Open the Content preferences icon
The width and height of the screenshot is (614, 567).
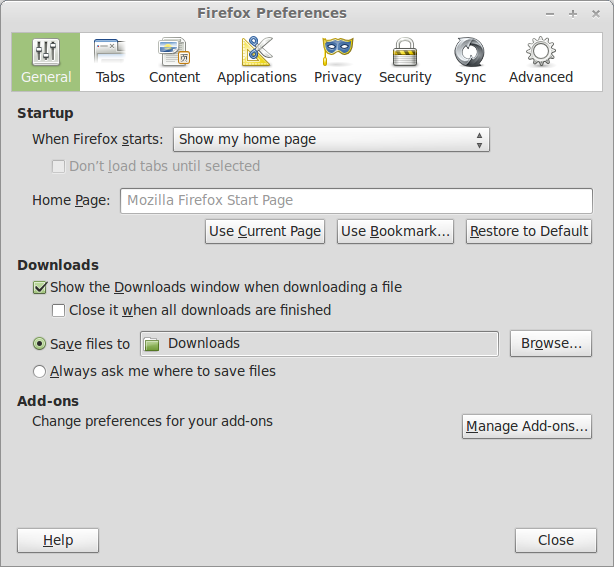[x=174, y=51]
